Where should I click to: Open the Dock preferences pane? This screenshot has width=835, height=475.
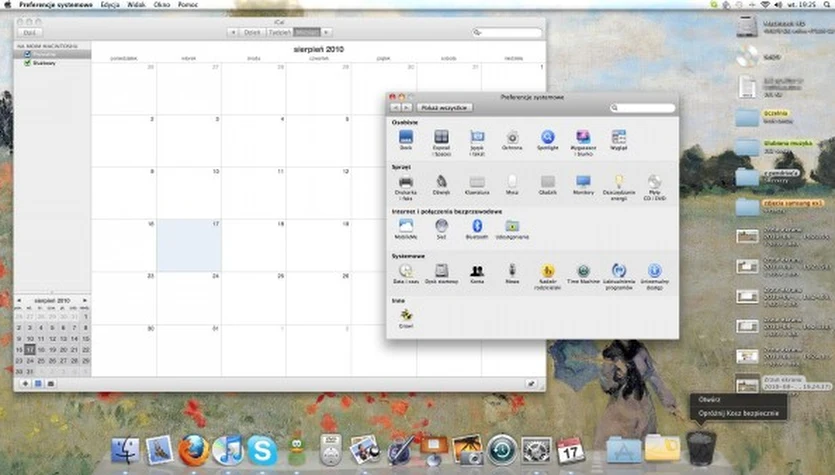(406, 138)
